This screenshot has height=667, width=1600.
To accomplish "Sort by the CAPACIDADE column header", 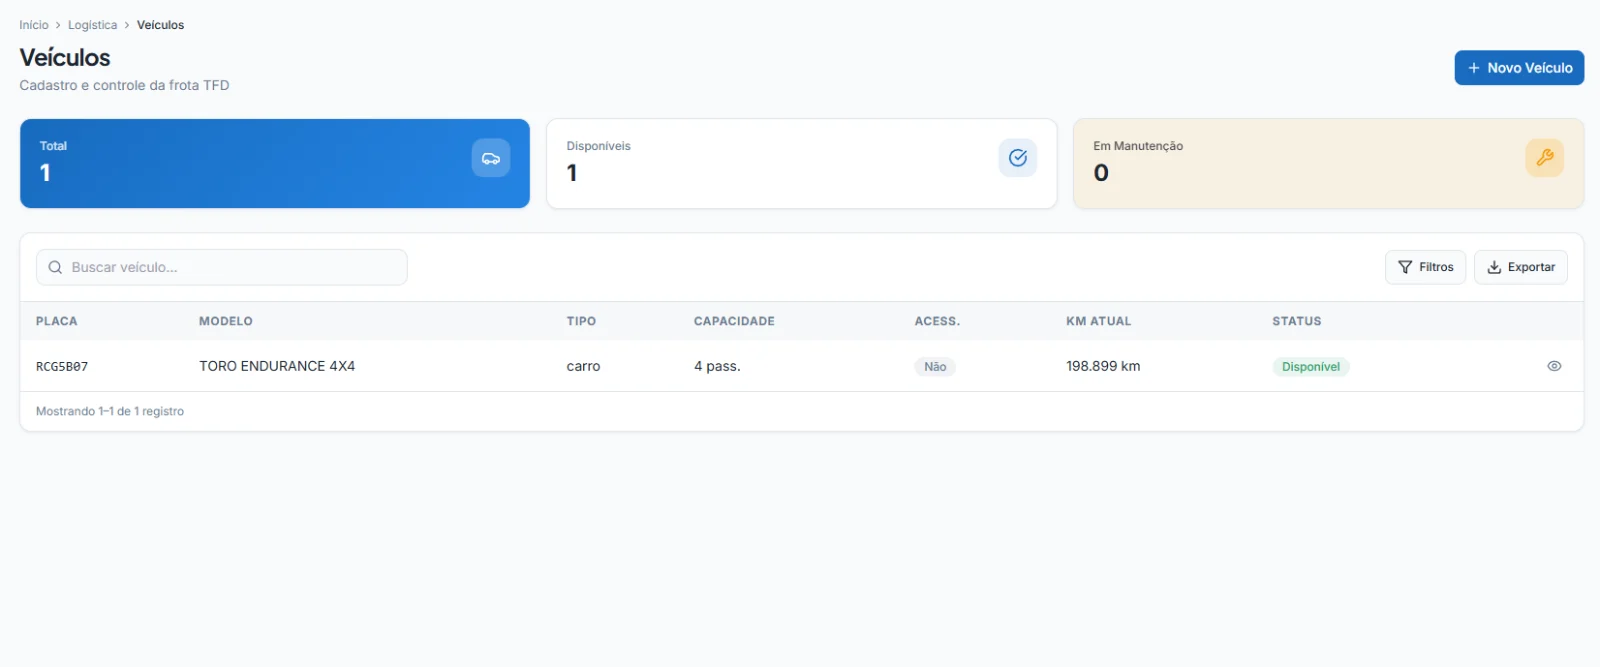I will pos(734,321).
